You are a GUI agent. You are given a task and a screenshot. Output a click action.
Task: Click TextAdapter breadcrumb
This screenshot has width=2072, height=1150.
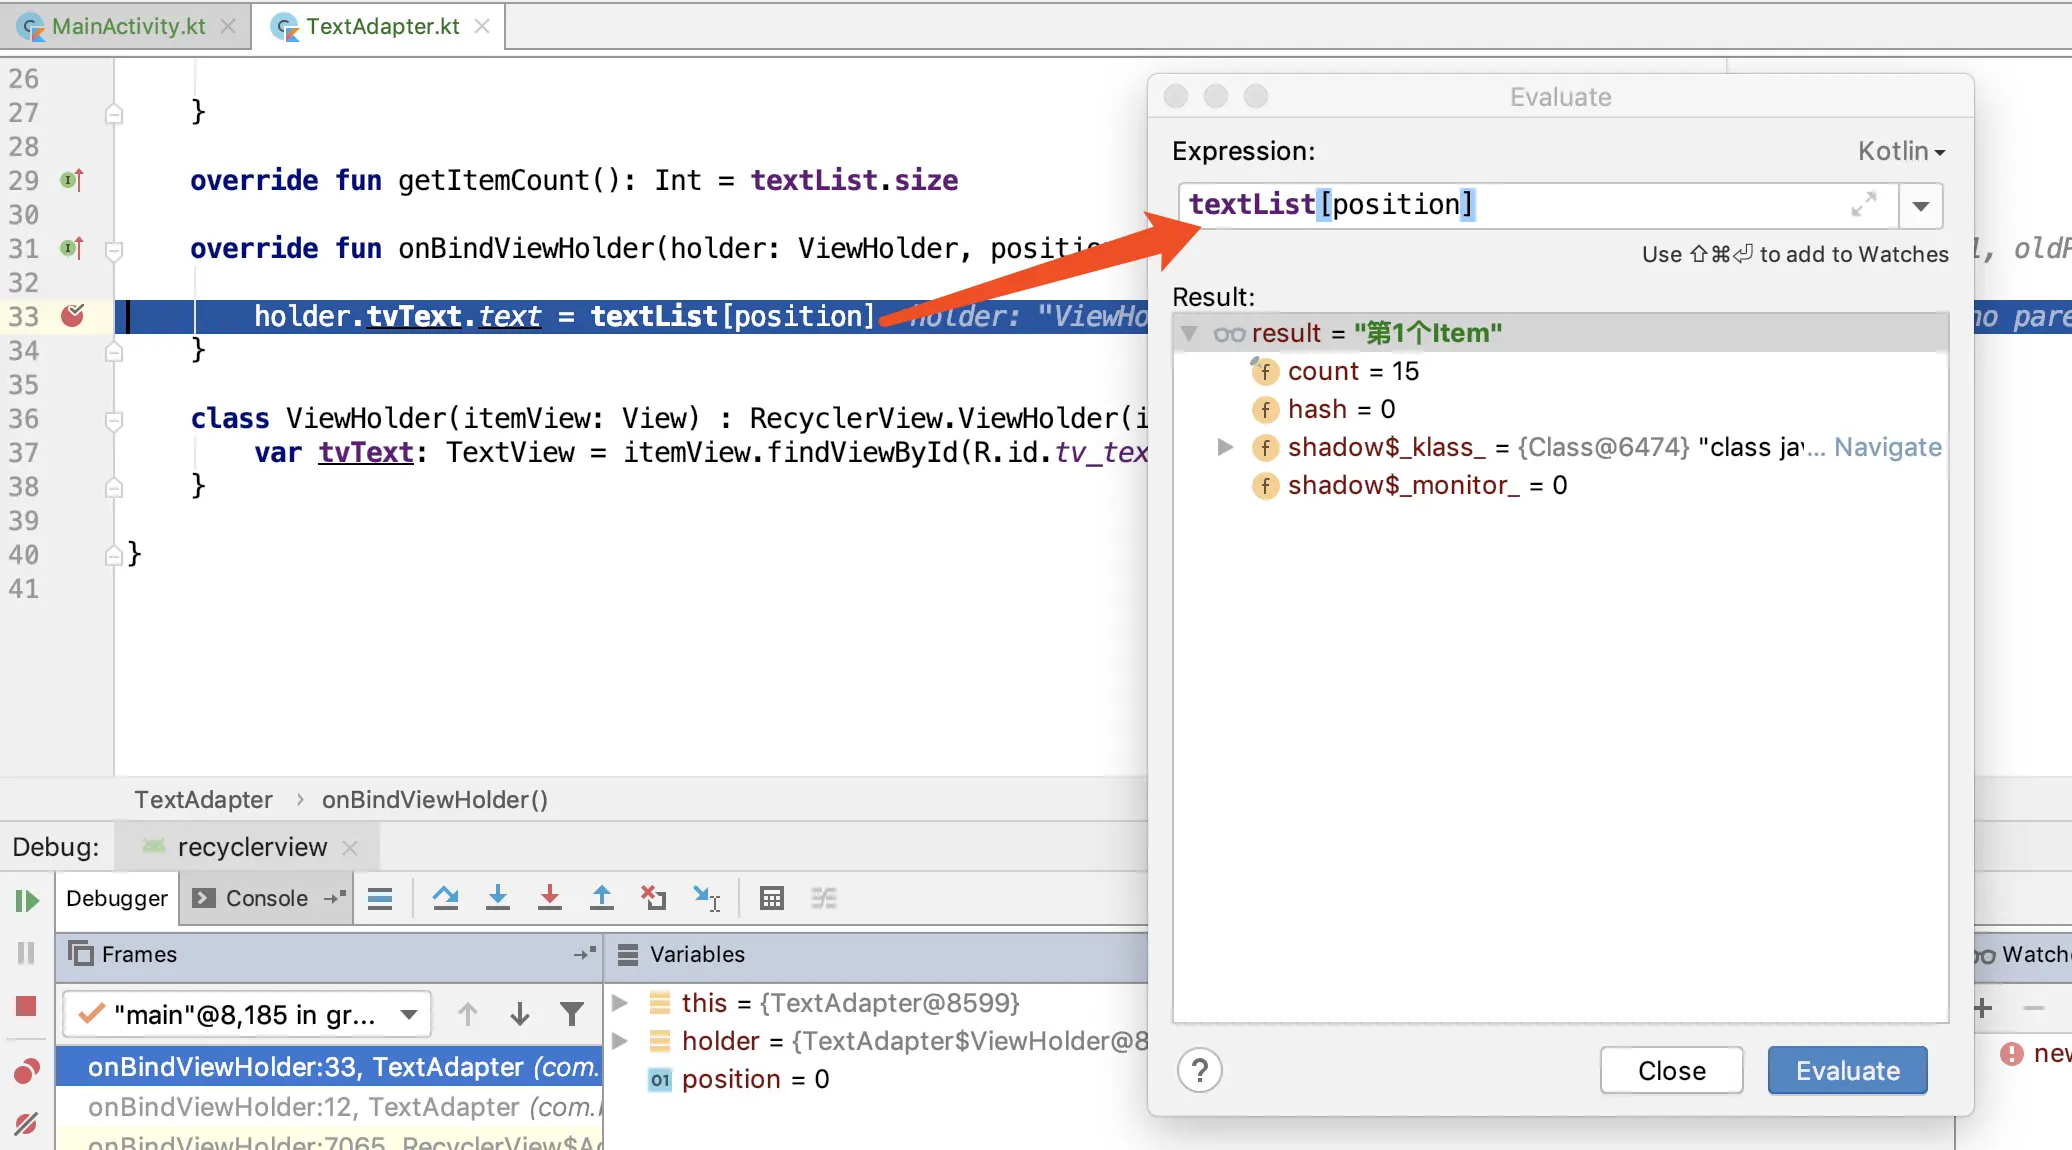tap(203, 800)
